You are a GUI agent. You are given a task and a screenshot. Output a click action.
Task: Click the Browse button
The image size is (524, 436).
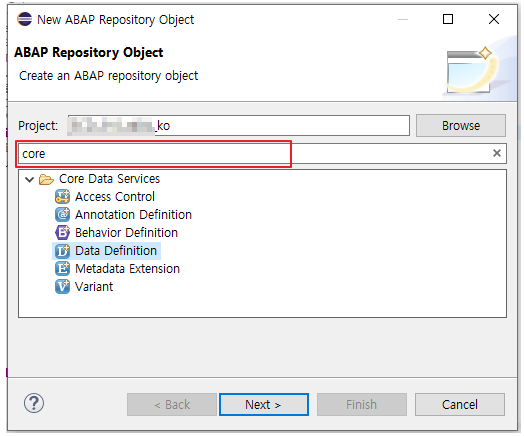[461, 126]
